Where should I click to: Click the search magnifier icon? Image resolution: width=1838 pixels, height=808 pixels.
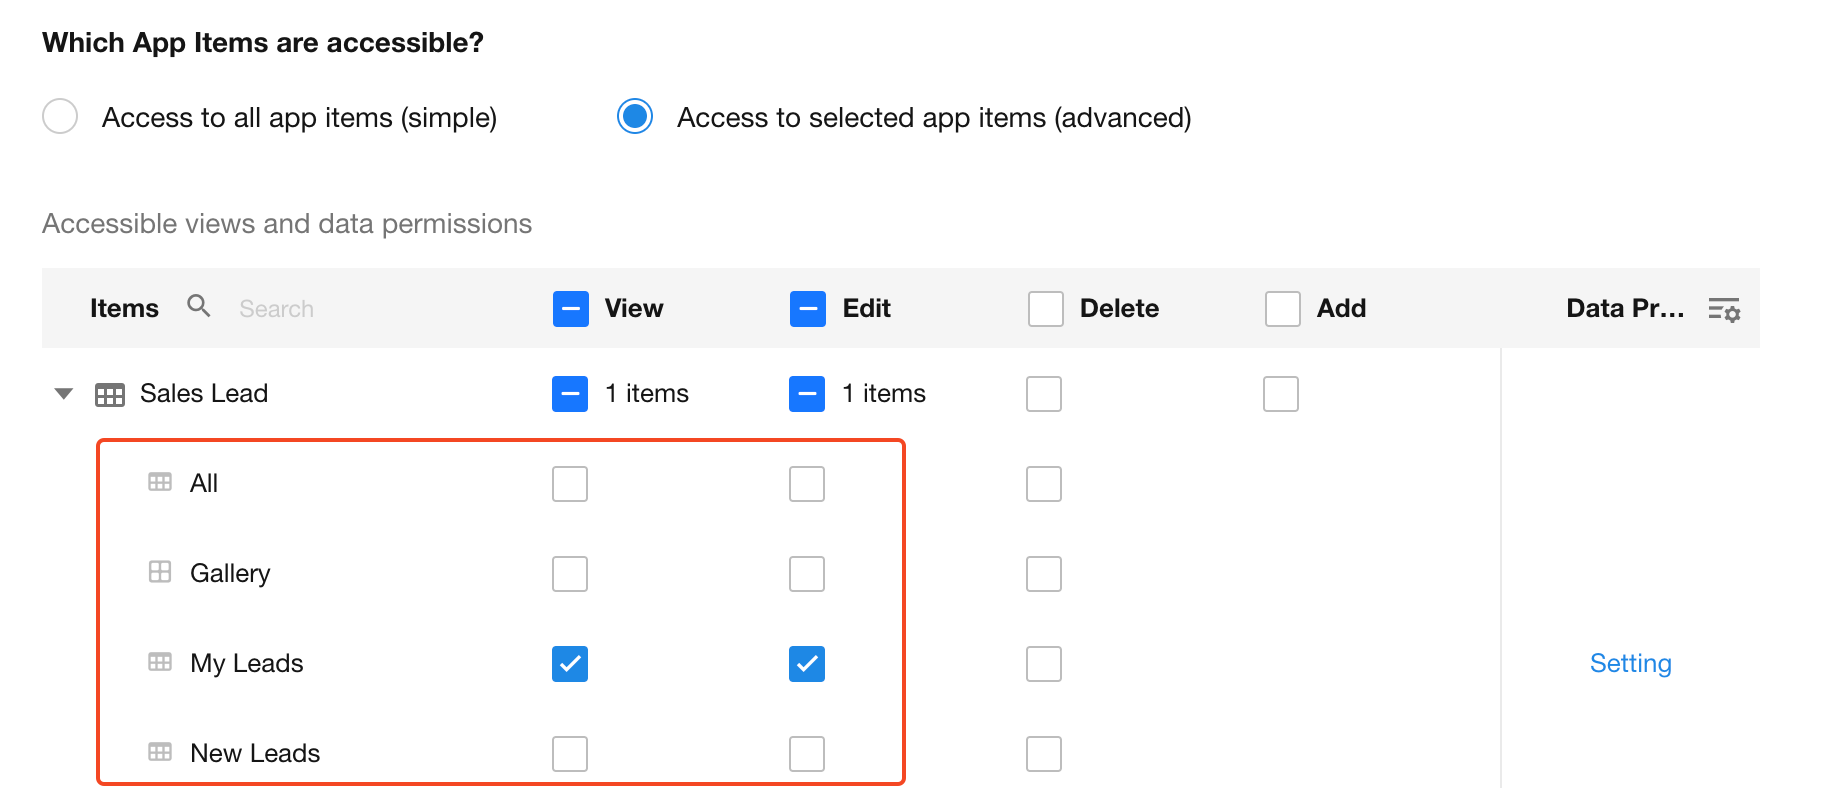[199, 306]
